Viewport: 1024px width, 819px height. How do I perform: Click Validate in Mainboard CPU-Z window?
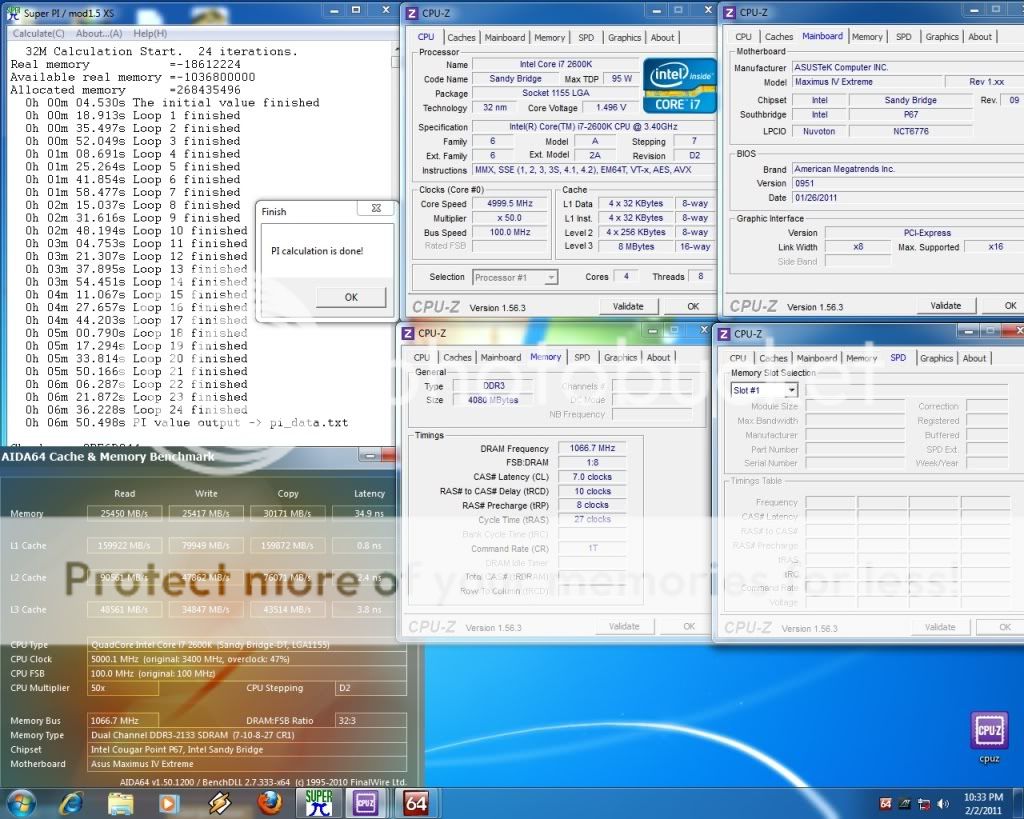tap(945, 305)
